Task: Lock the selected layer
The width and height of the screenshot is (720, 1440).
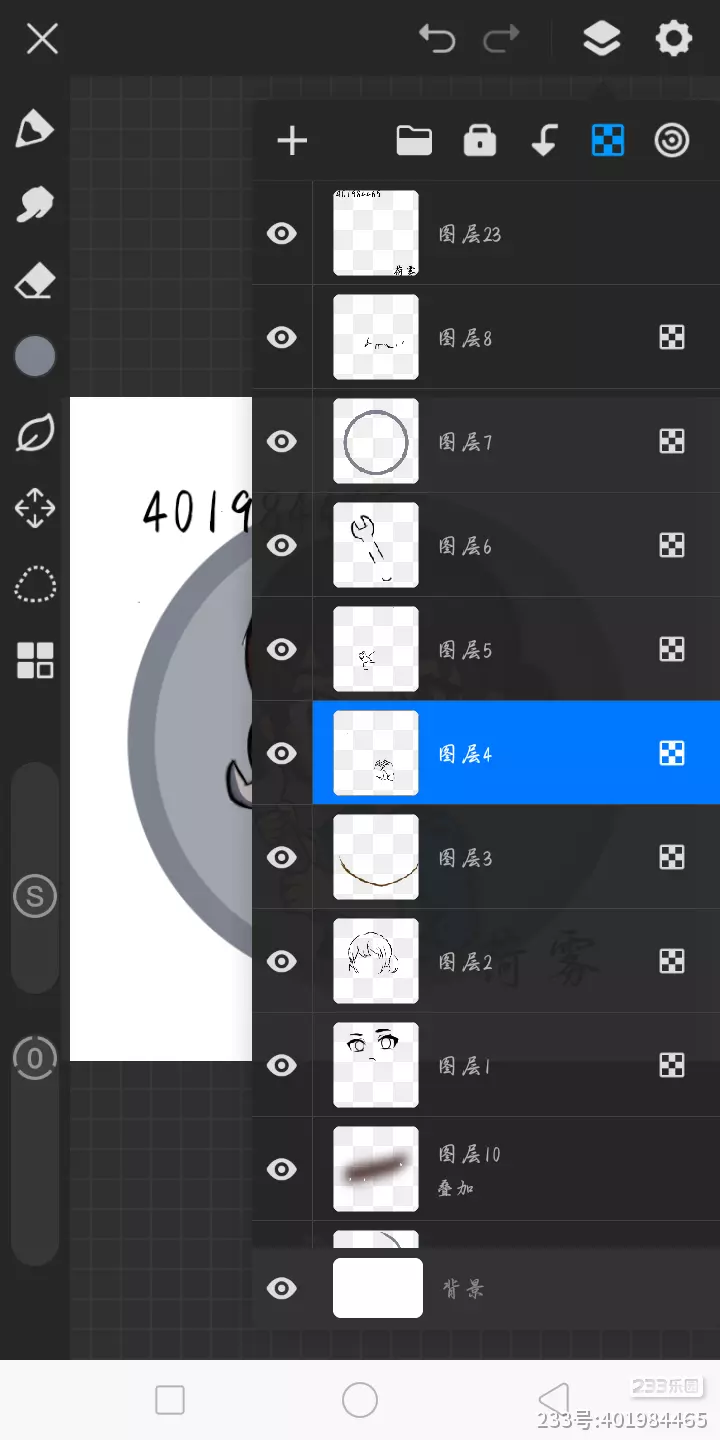Action: click(480, 141)
